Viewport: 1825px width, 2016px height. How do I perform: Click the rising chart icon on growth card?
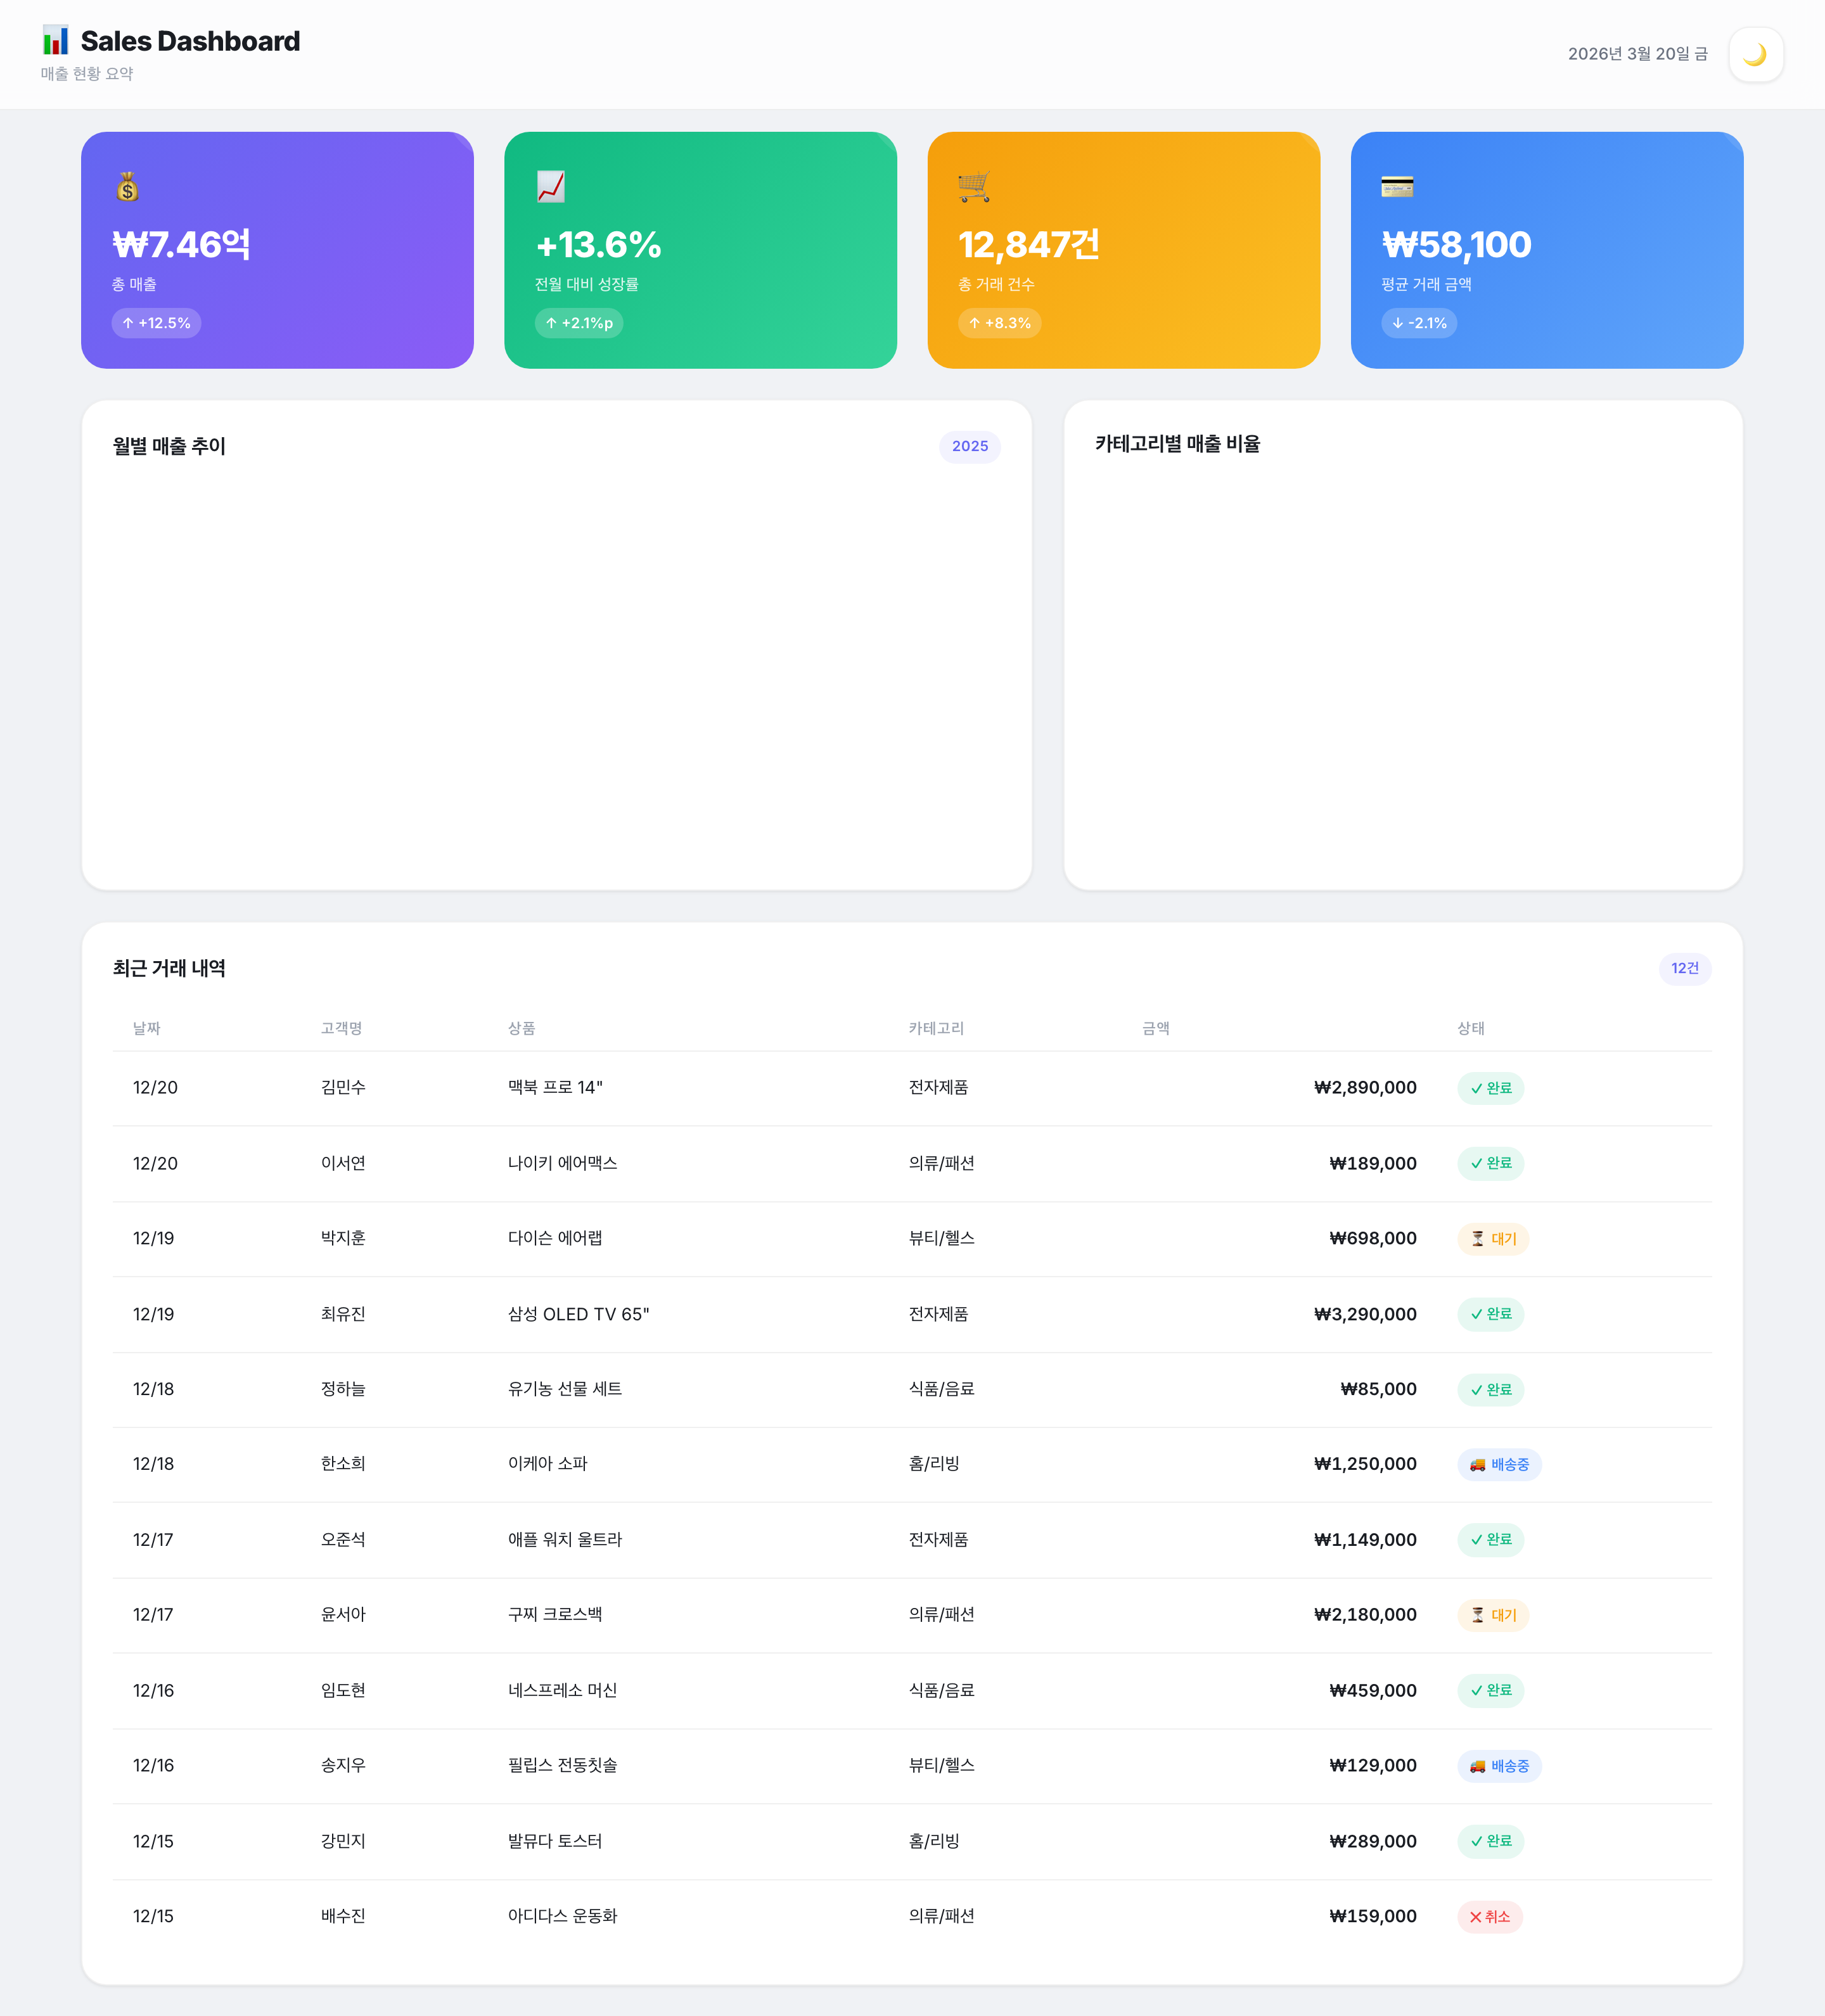[551, 187]
